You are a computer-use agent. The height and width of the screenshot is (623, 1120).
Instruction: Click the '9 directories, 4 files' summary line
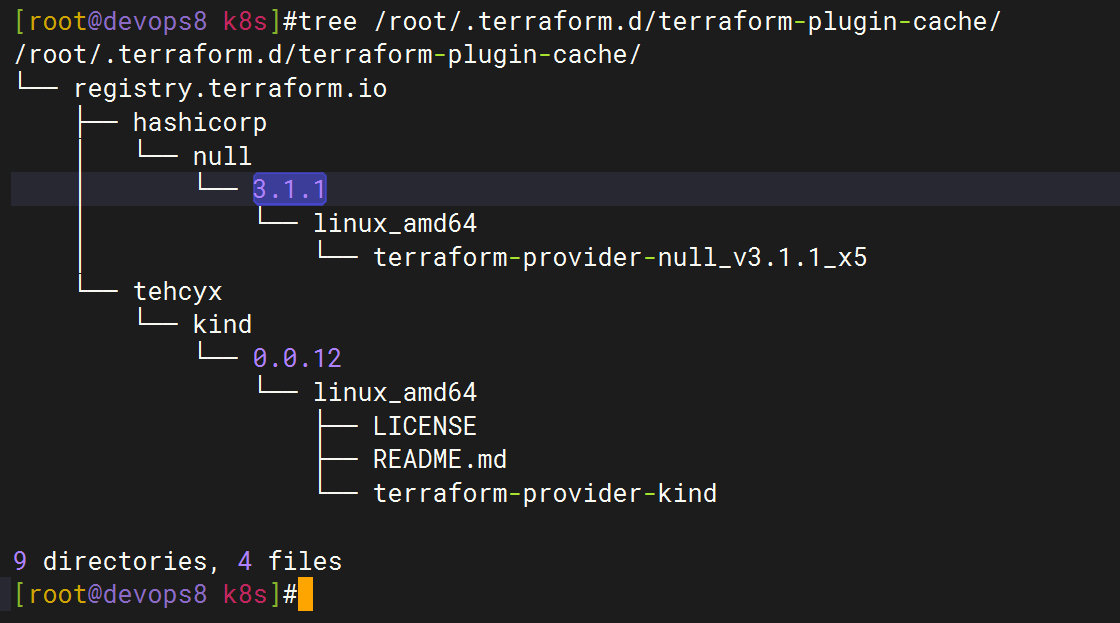coord(178,561)
